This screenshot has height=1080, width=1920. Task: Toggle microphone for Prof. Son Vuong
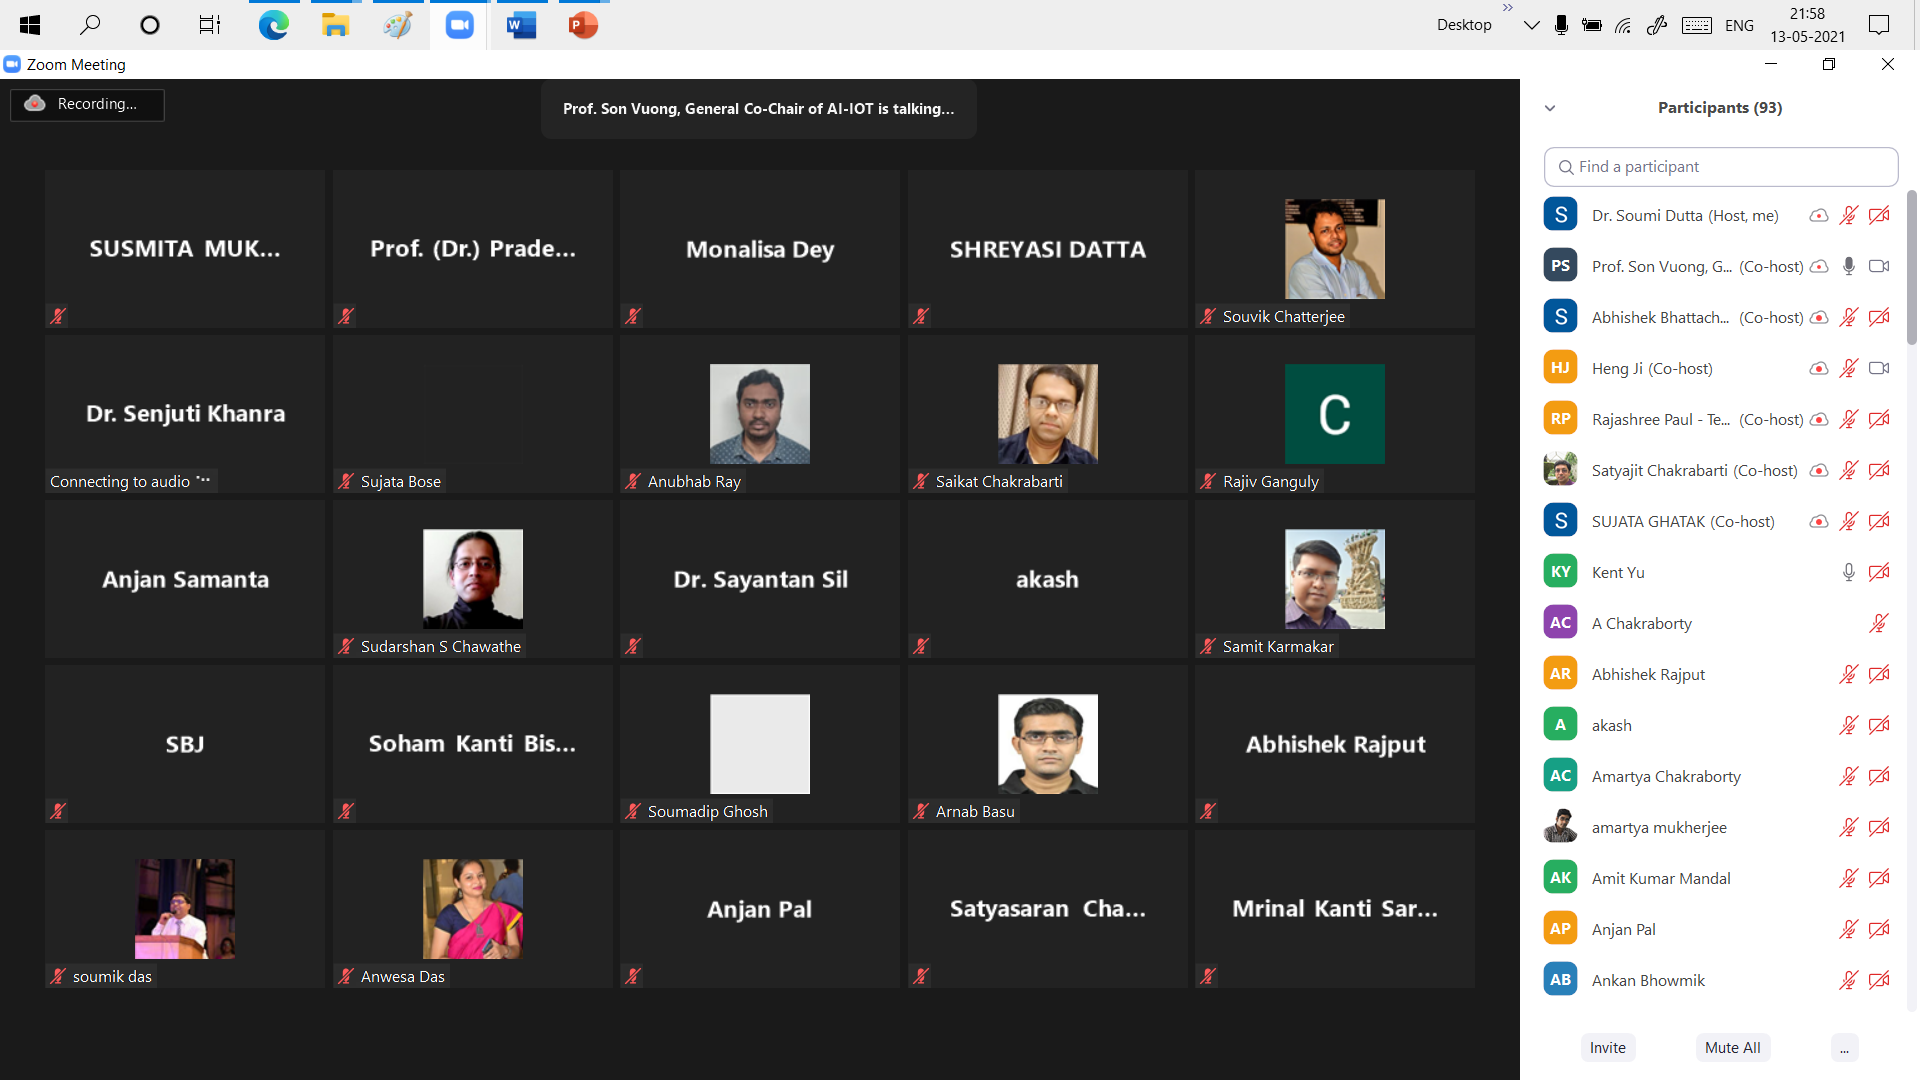tap(1849, 266)
